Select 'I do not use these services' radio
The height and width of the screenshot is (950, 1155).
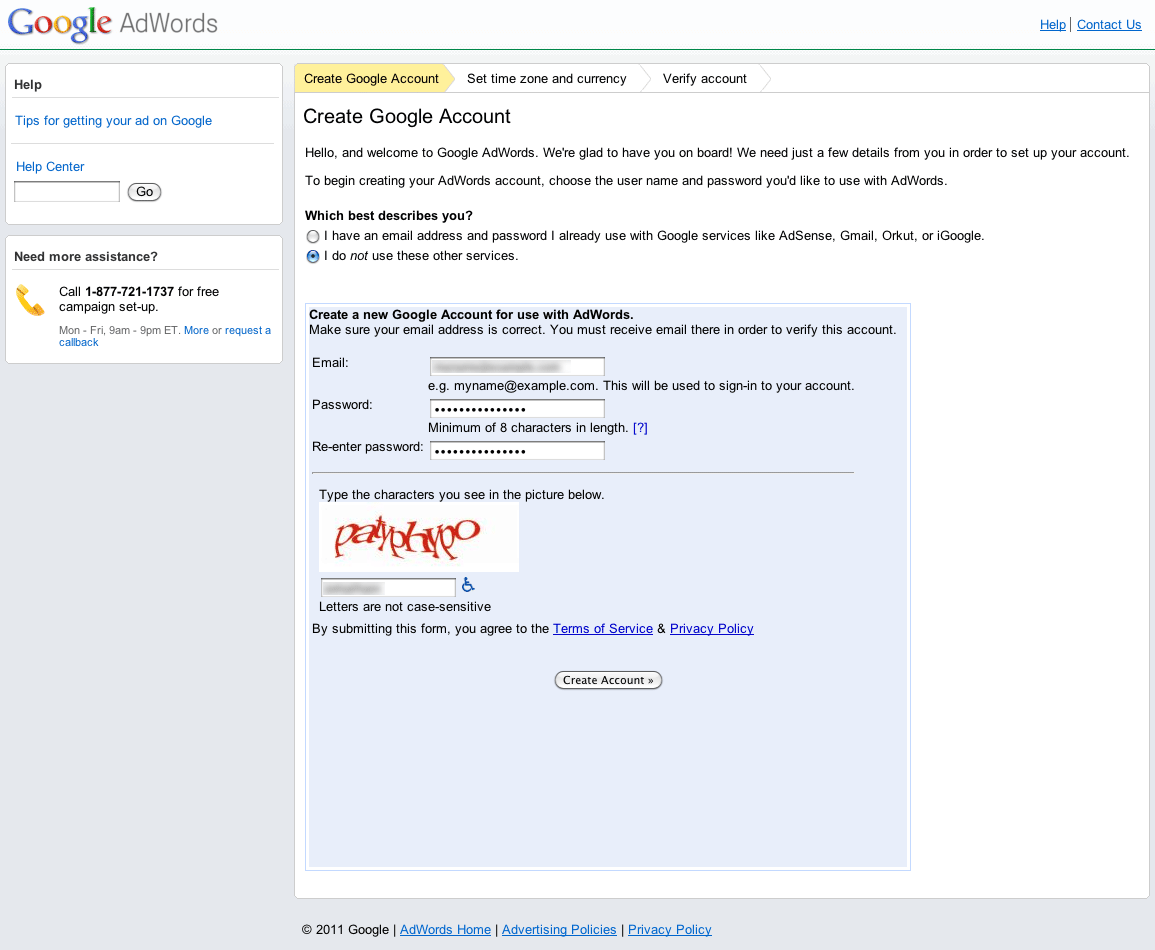pyautogui.click(x=313, y=256)
